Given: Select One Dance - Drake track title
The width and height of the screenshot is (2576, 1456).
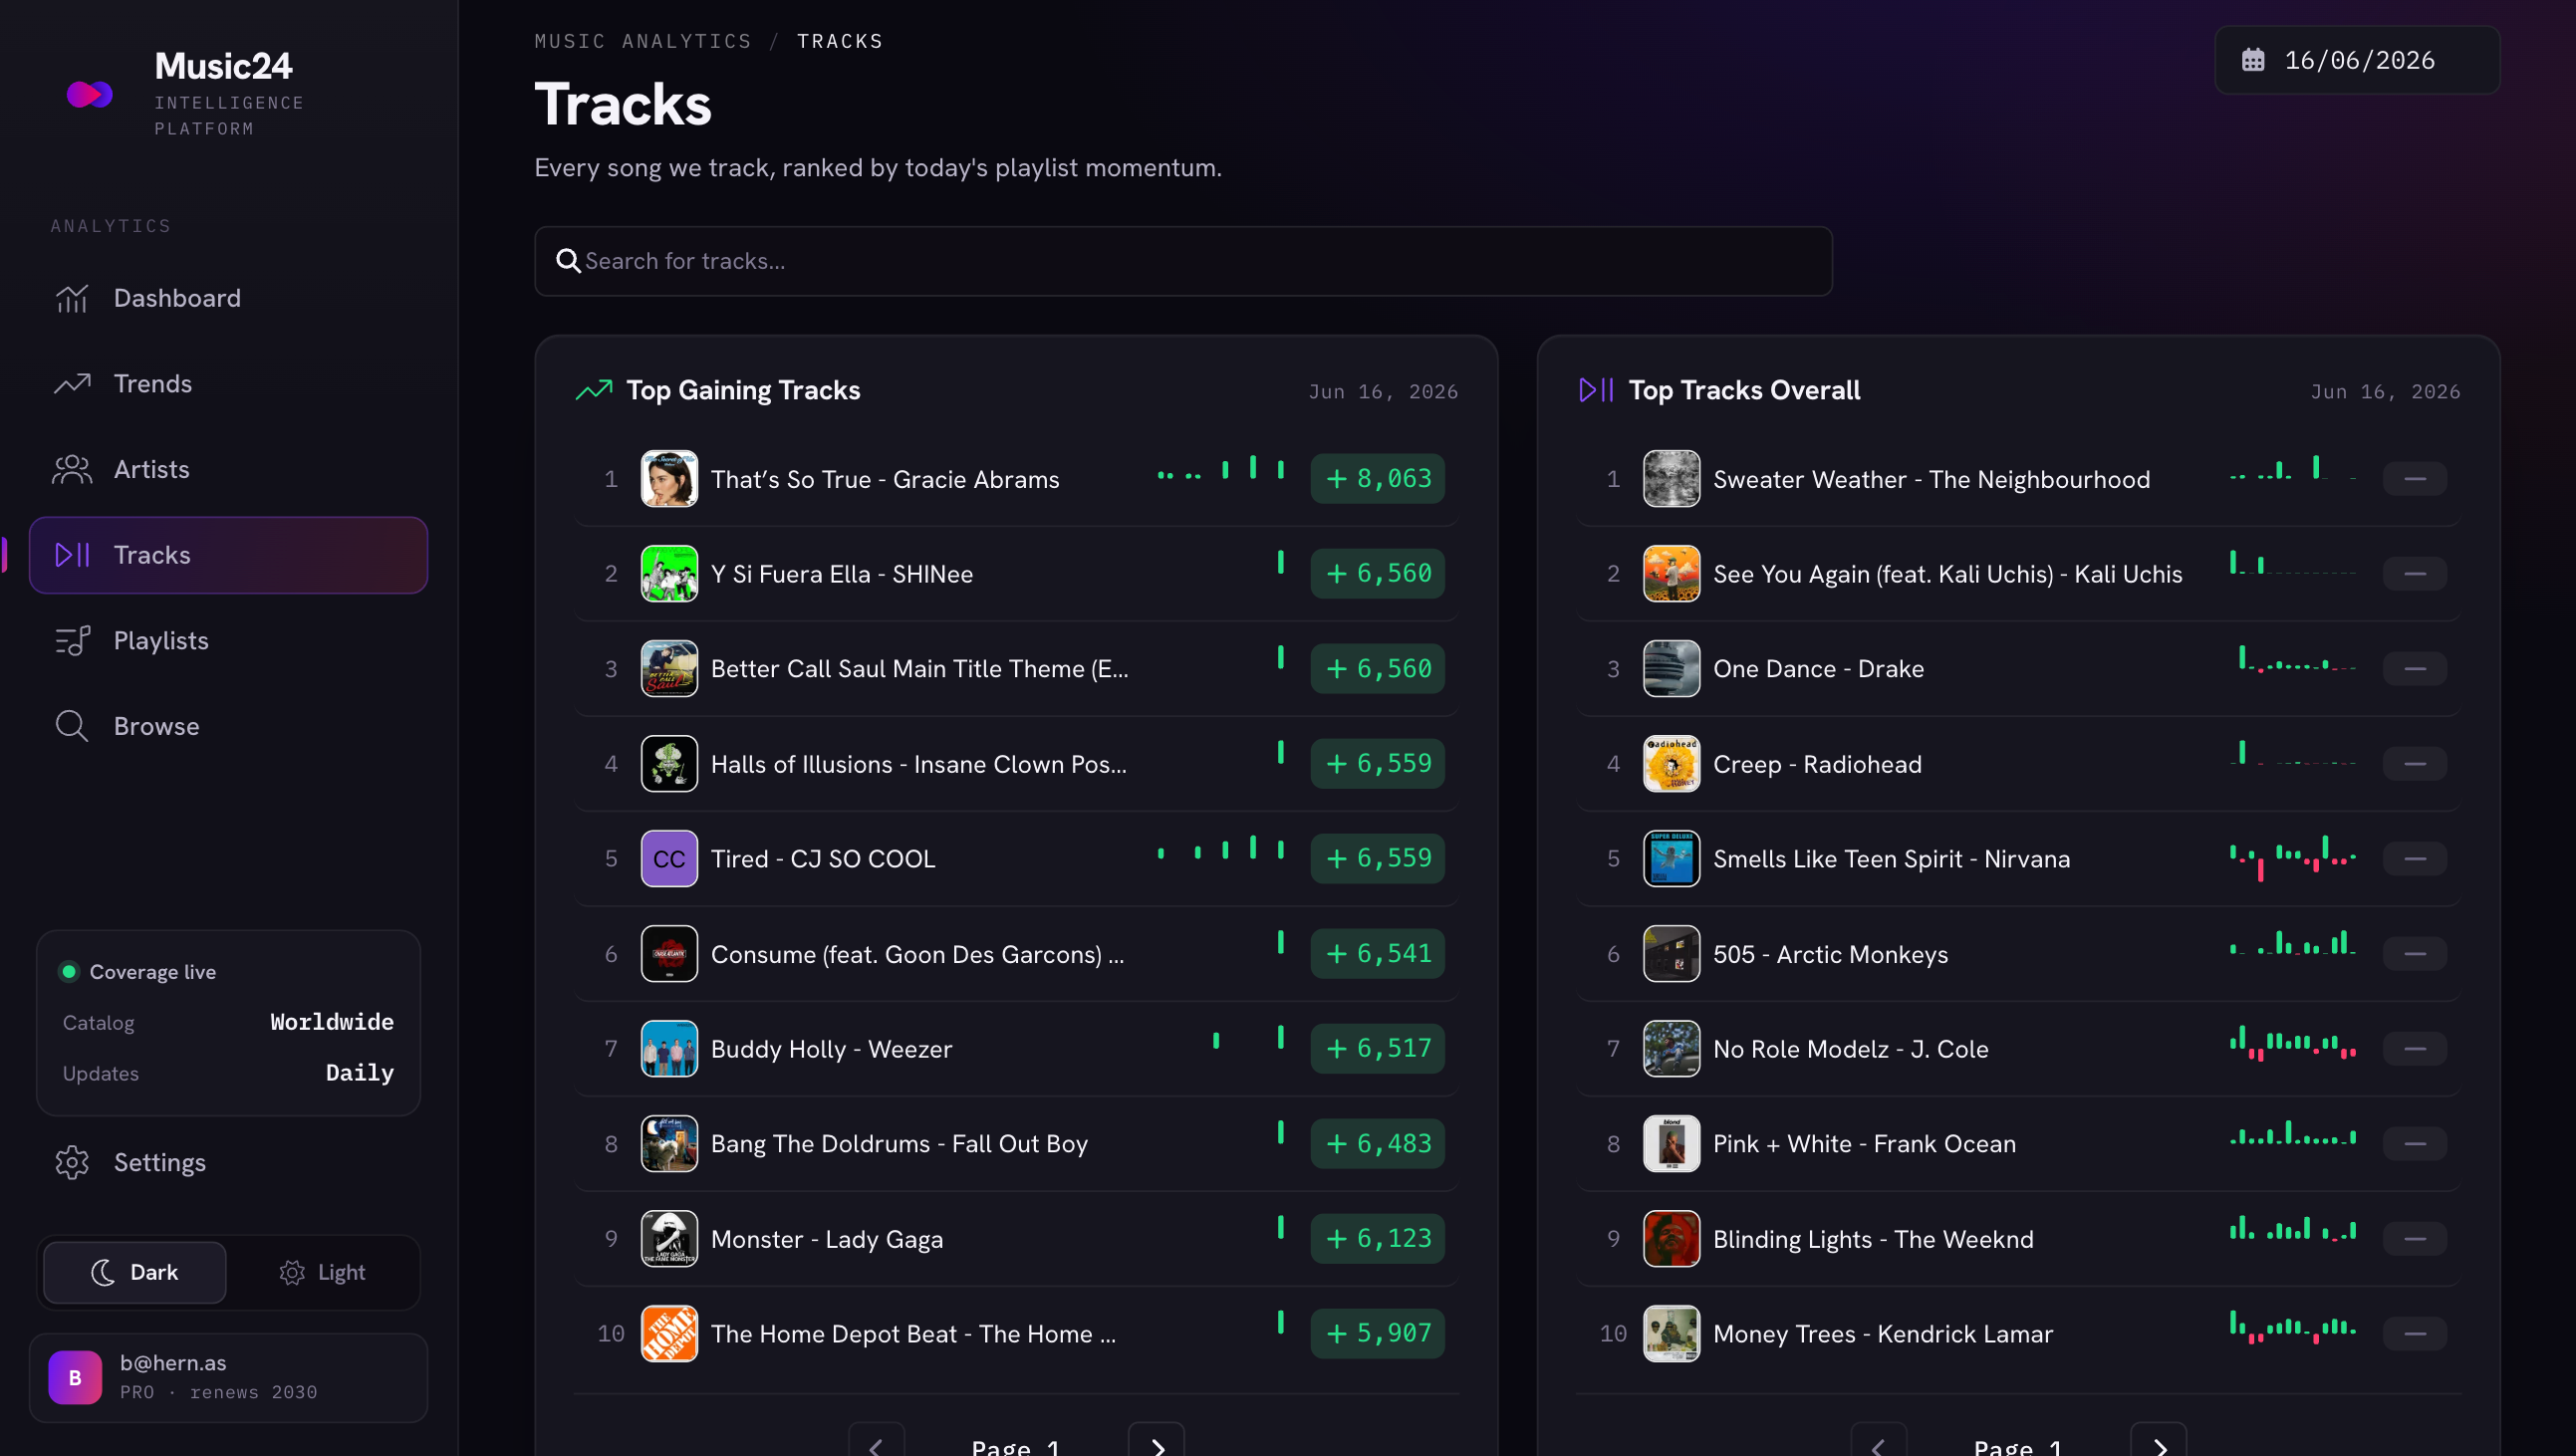Looking at the screenshot, I should [1818, 669].
